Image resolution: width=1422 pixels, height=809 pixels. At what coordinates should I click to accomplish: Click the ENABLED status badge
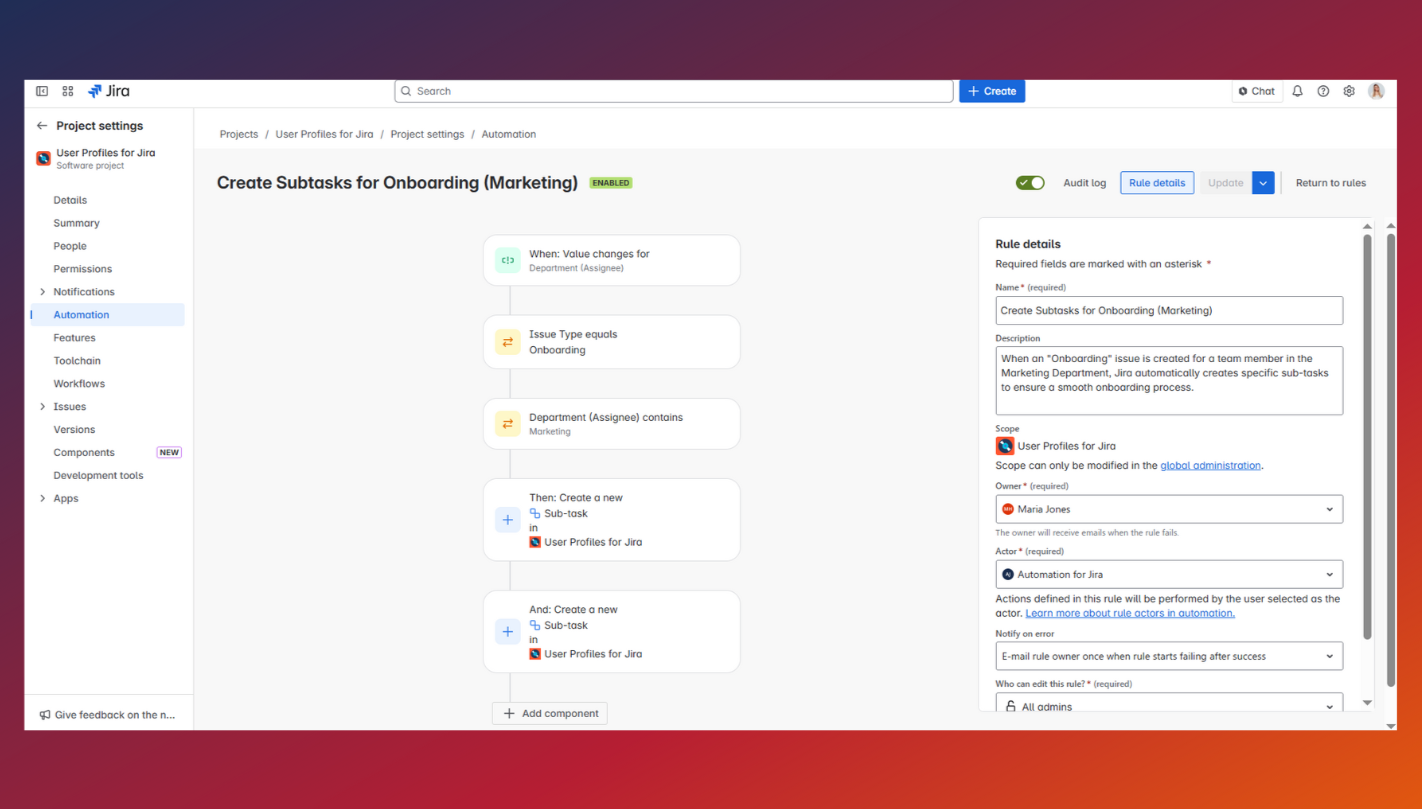coord(611,183)
